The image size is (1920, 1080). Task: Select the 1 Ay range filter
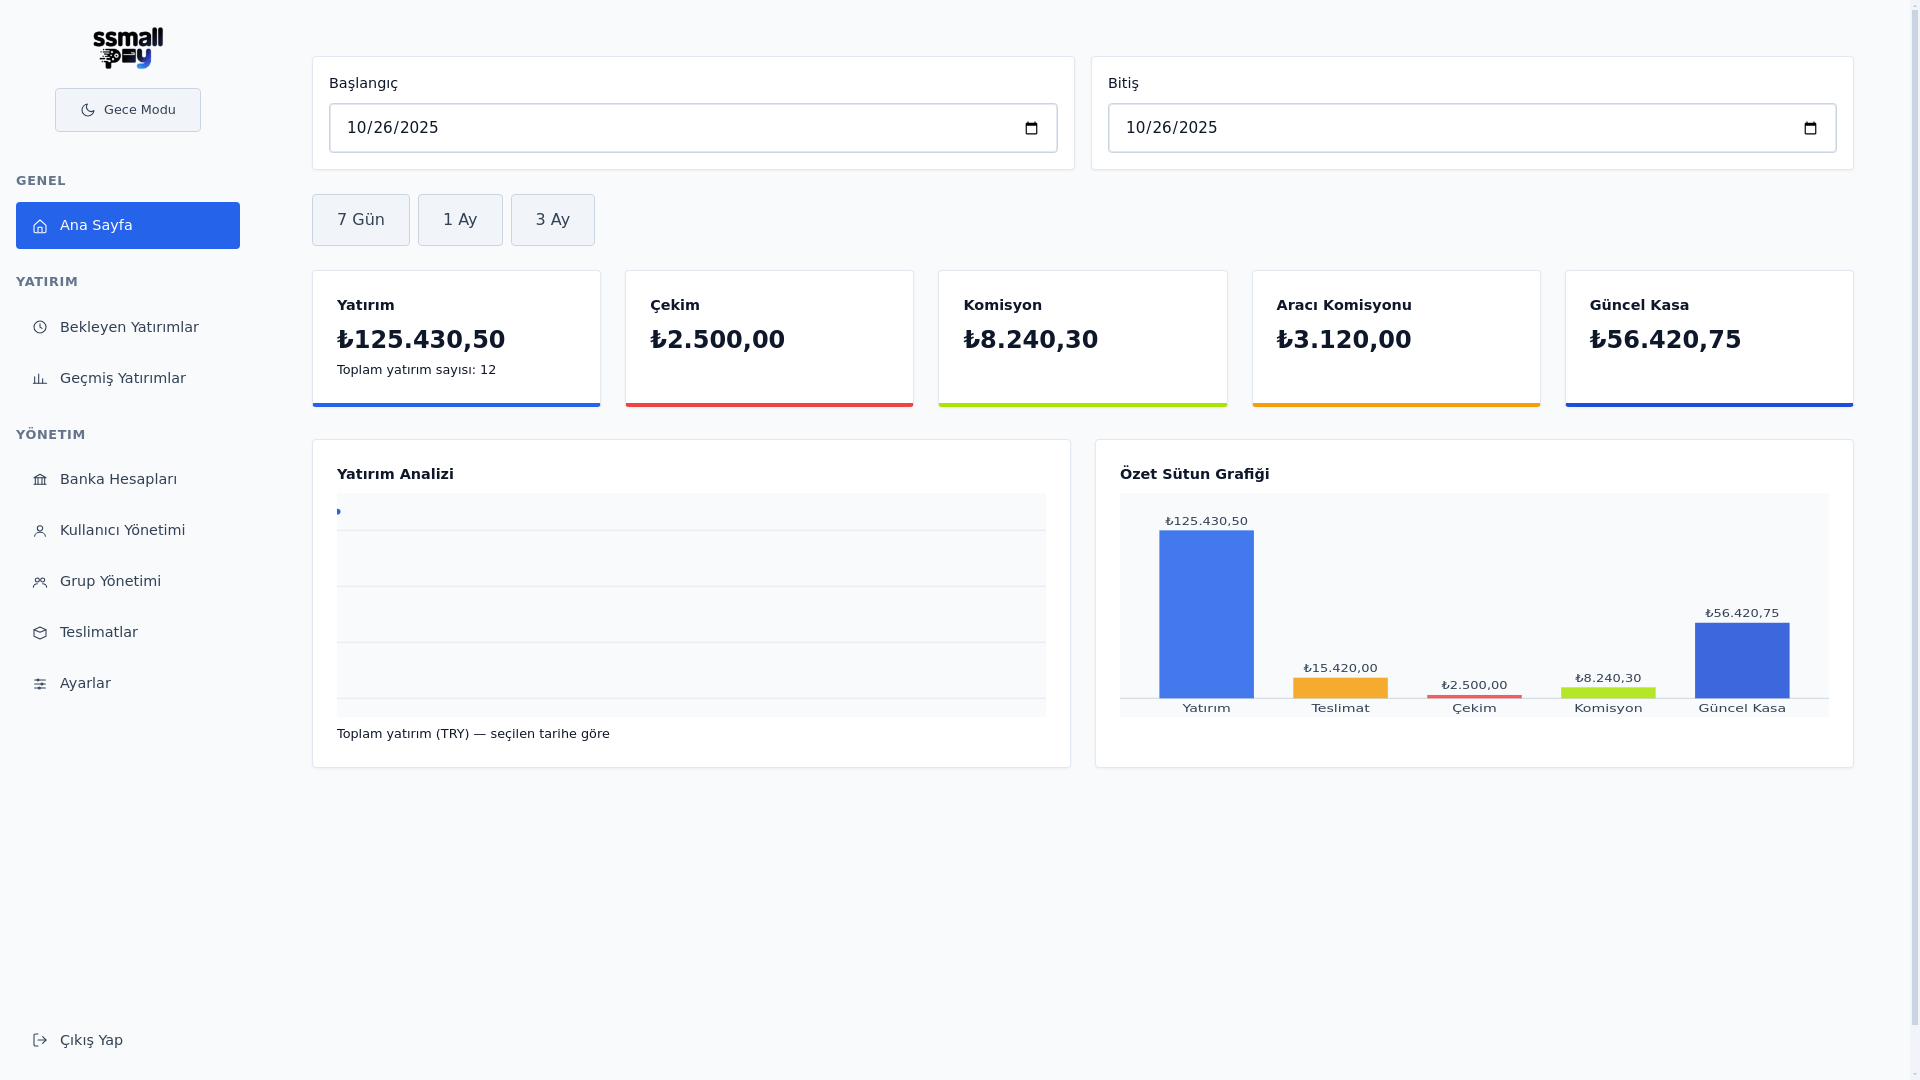[460, 220]
